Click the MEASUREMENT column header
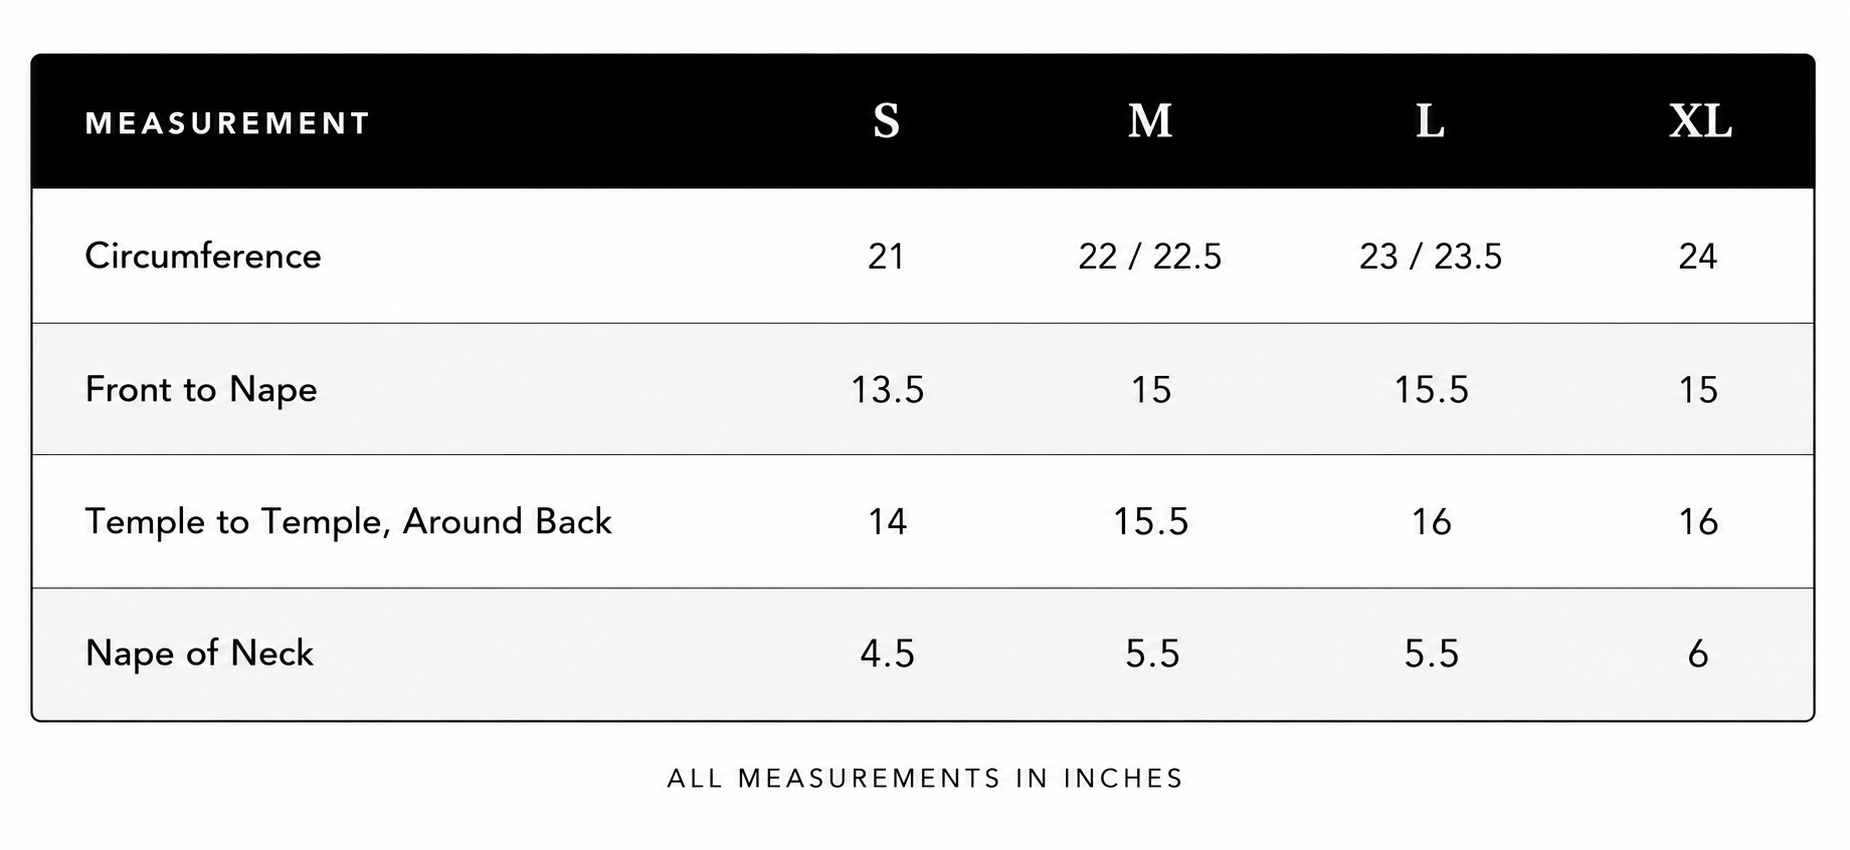The height and width of the screenshot is (850, 1850). coord(227,123)
